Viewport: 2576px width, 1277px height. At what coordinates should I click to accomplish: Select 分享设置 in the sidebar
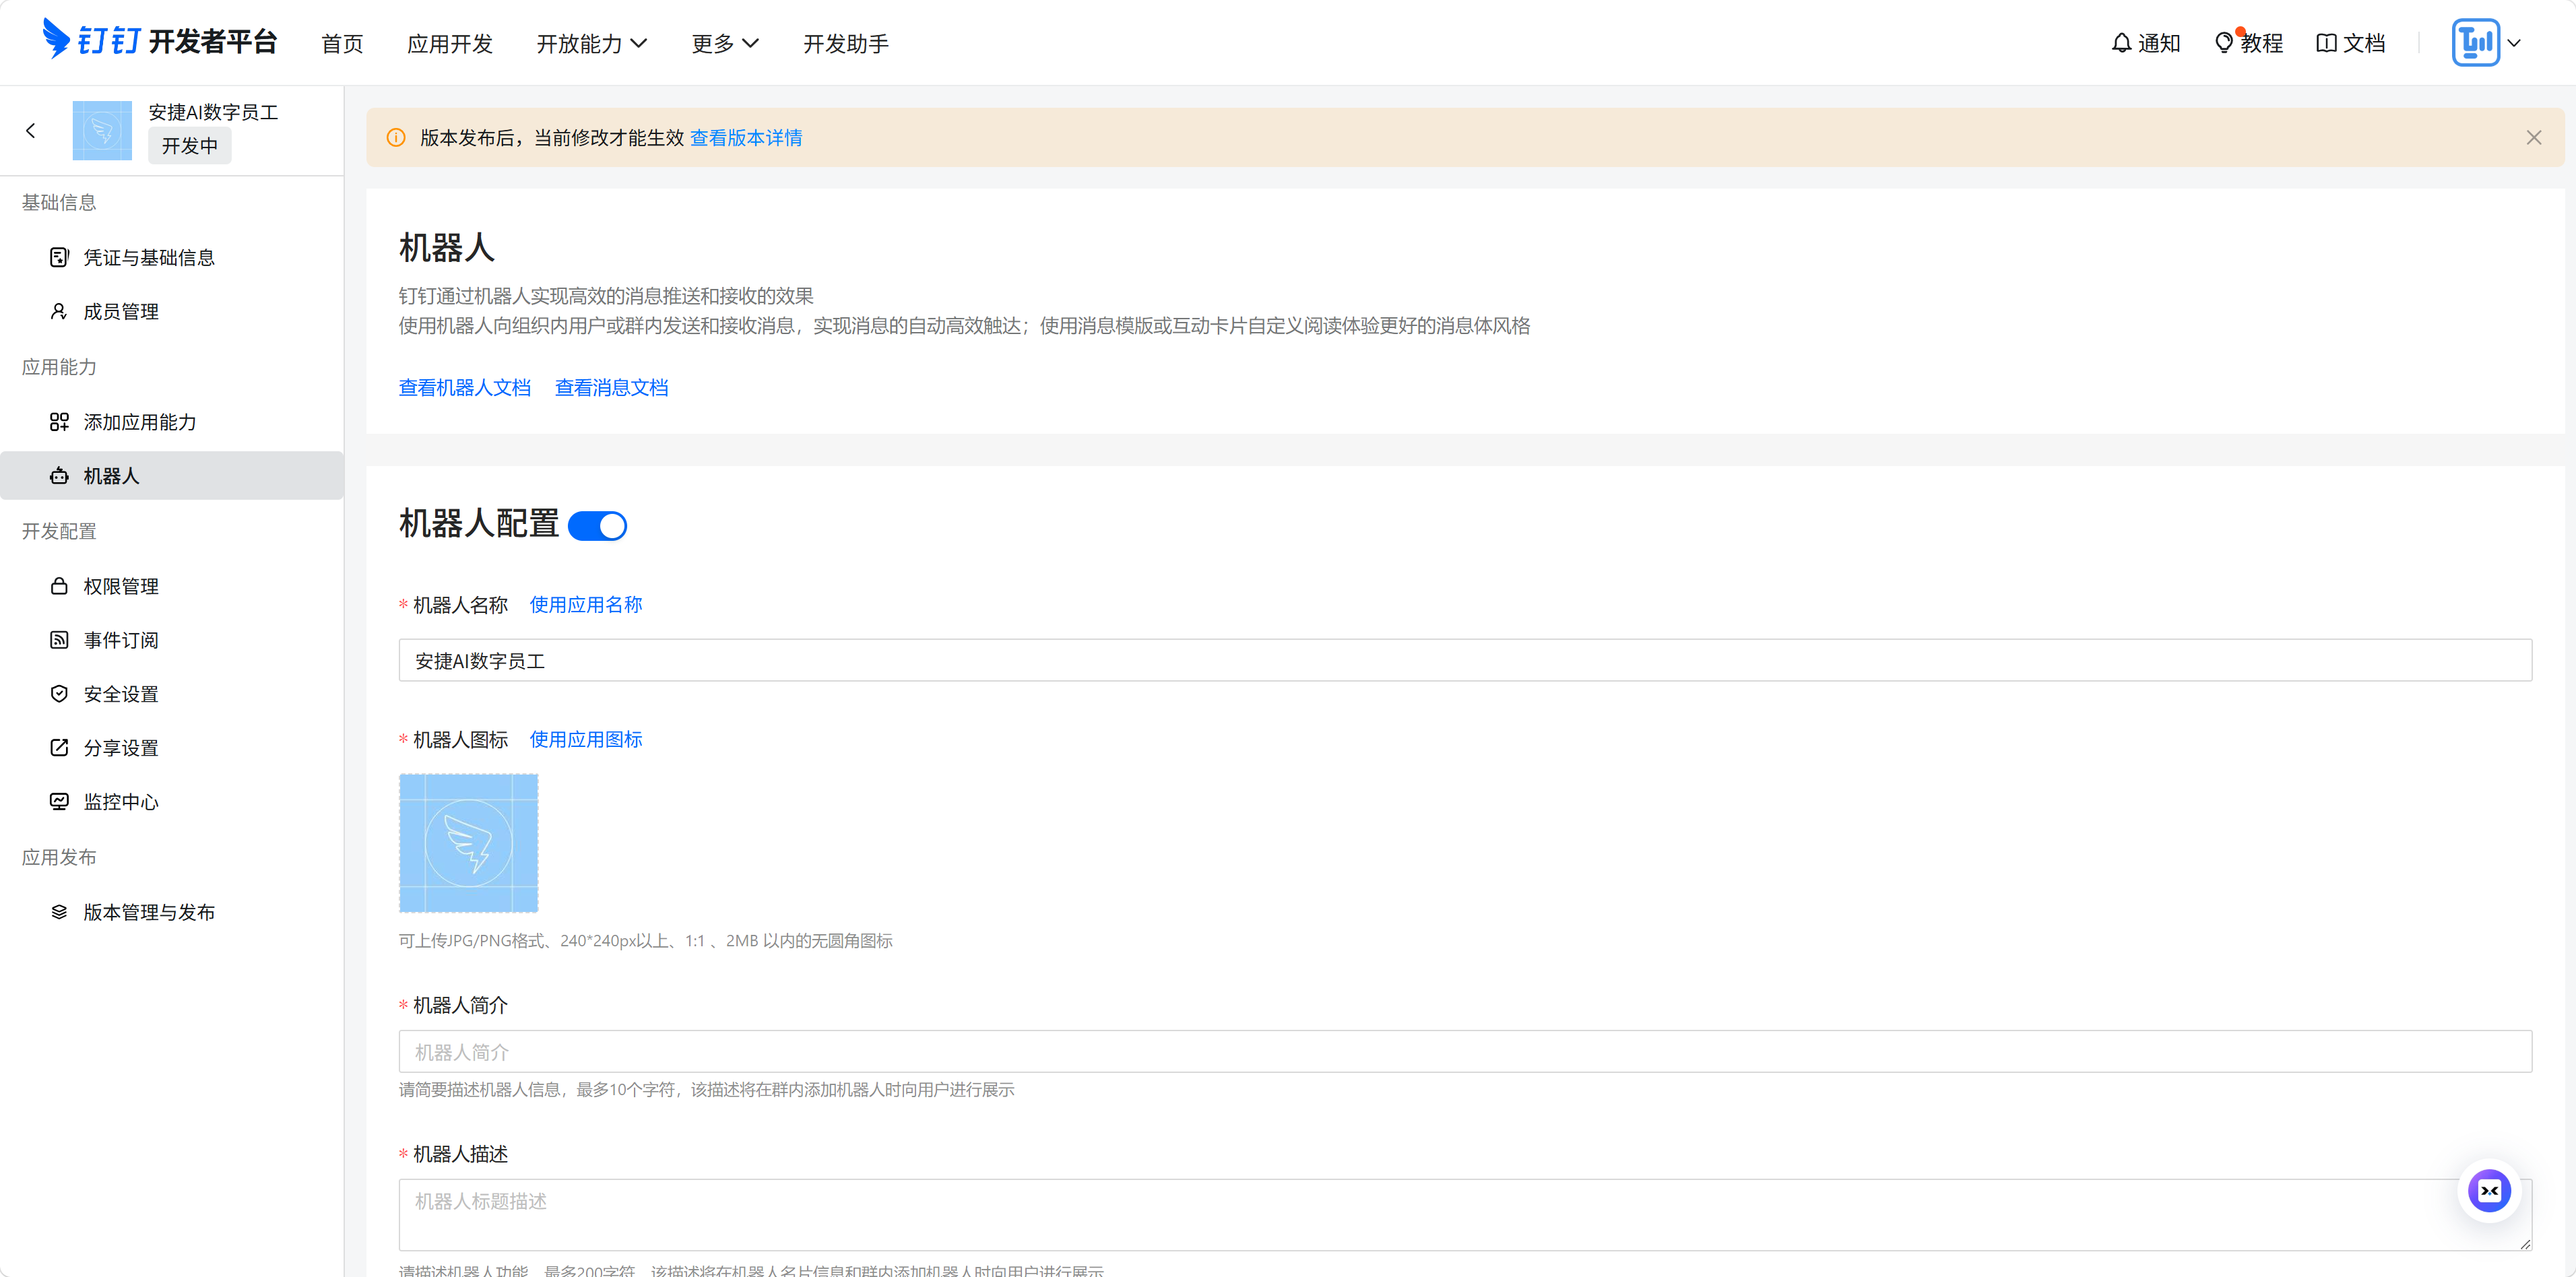pos(172,748)
